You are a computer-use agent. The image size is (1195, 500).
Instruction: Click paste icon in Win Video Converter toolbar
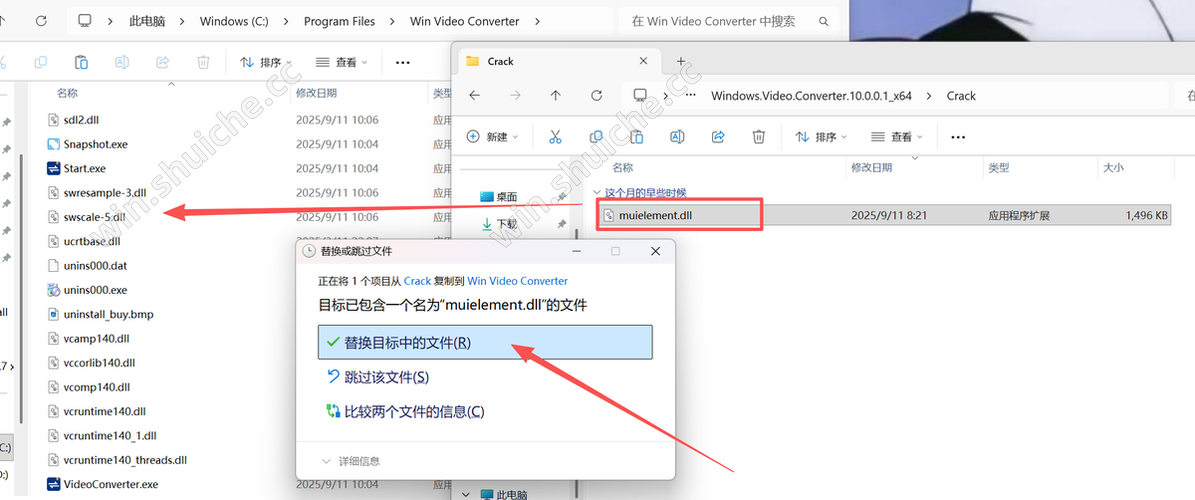click(82, 62)
